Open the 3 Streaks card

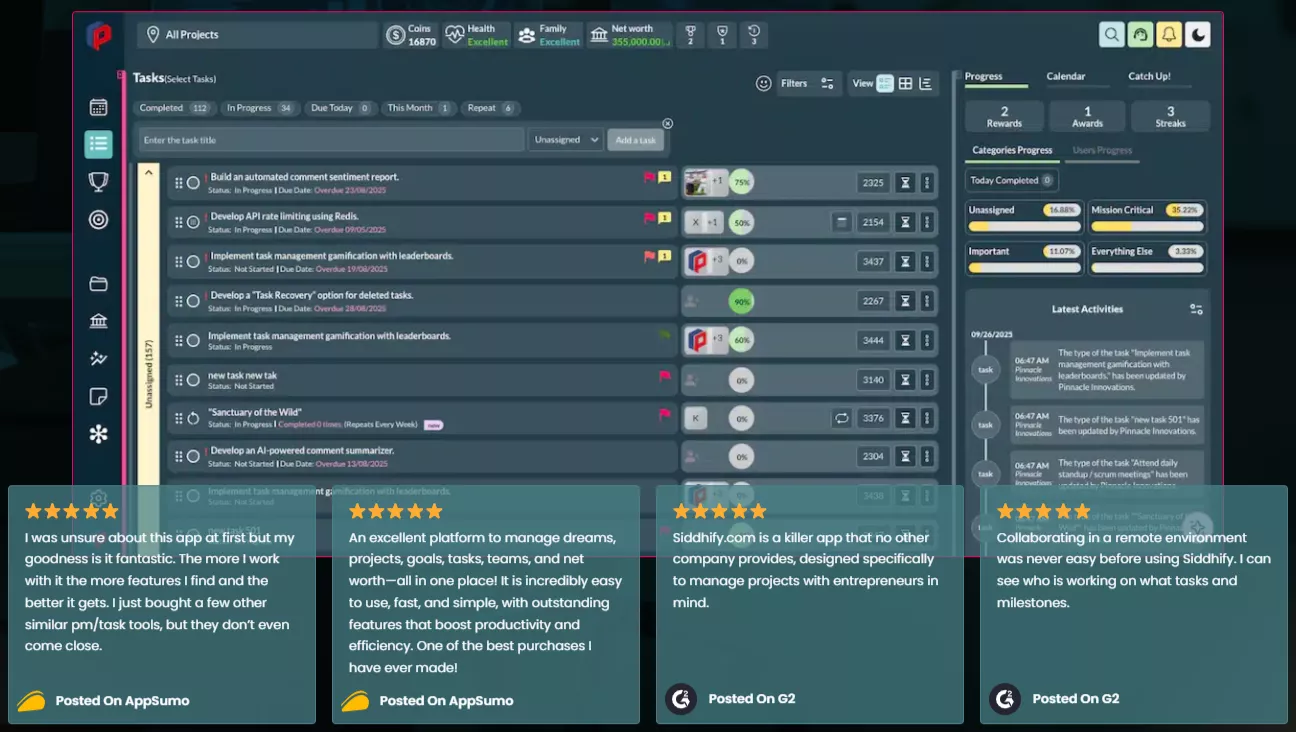[x=1170, y=117]
